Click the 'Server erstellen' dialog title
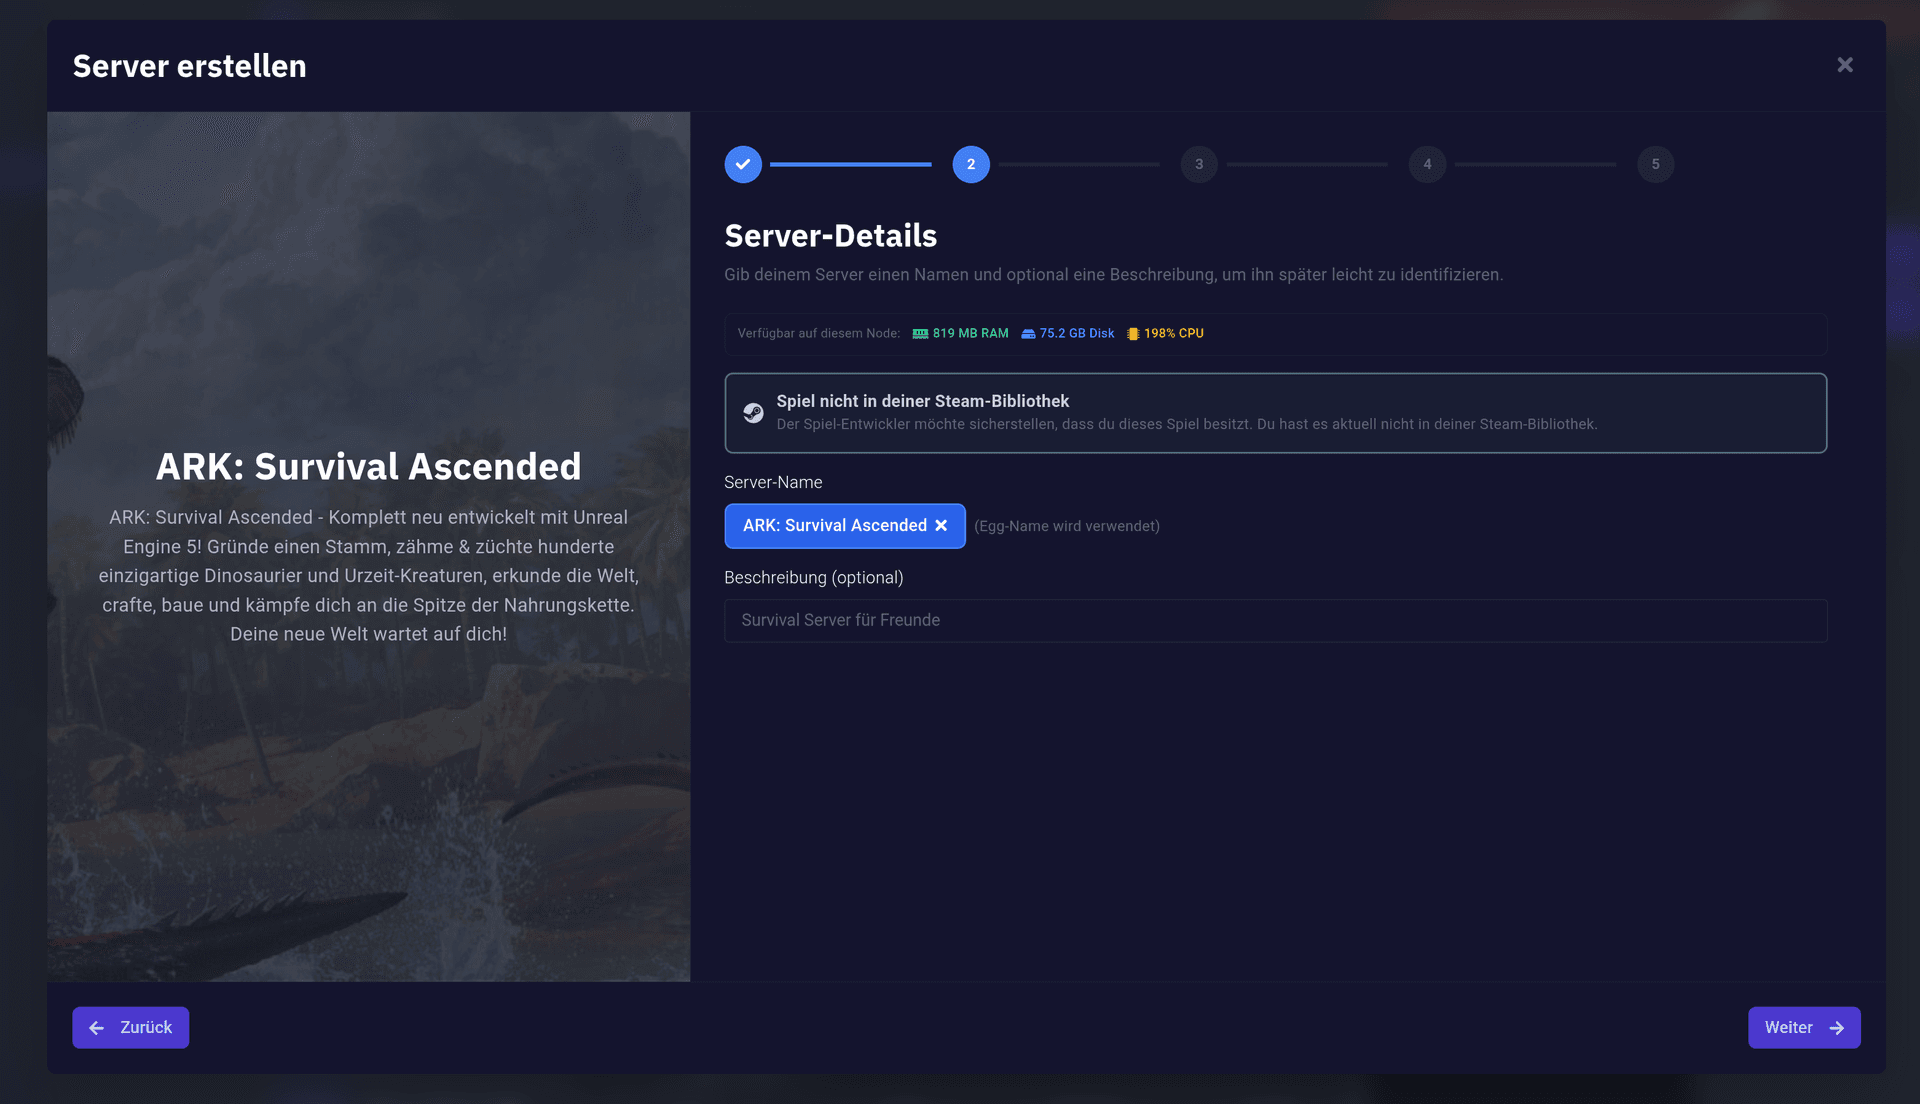Viewport: 1920px width, 1104px height. pos(190,66)
